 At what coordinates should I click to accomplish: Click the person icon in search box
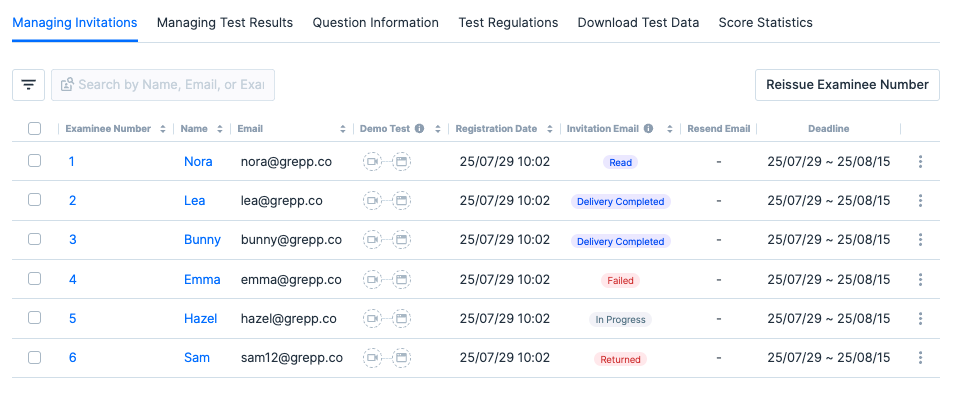(x=67, y=84)
